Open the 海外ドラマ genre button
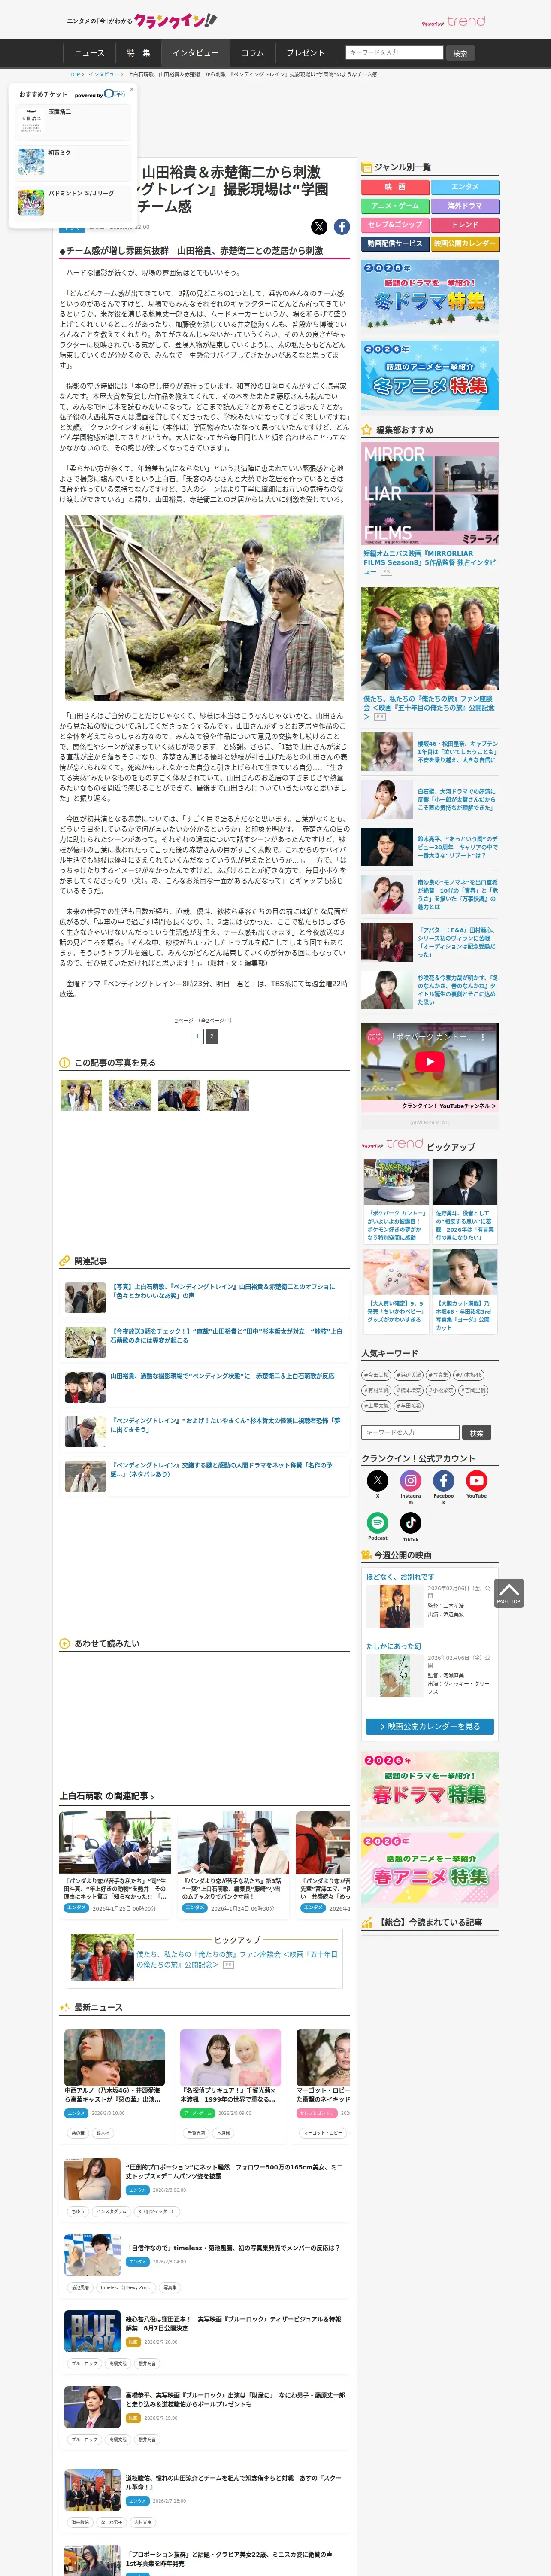The width and height of the screenshot is (551, 2576). tap(465, 206)
